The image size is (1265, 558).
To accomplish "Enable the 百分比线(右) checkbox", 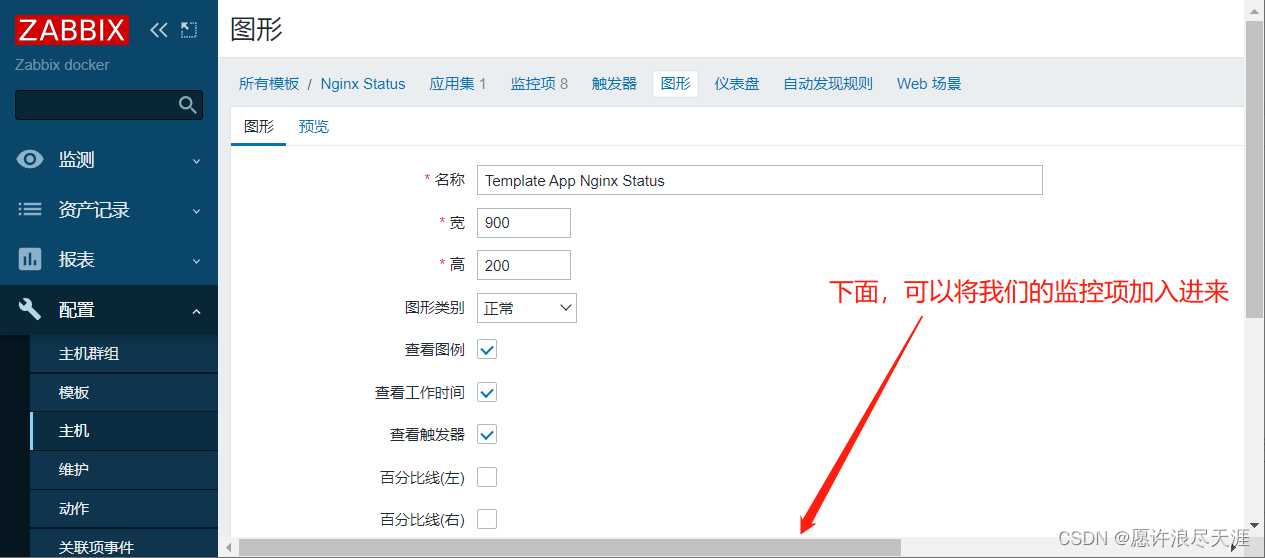I will point(487,519).
